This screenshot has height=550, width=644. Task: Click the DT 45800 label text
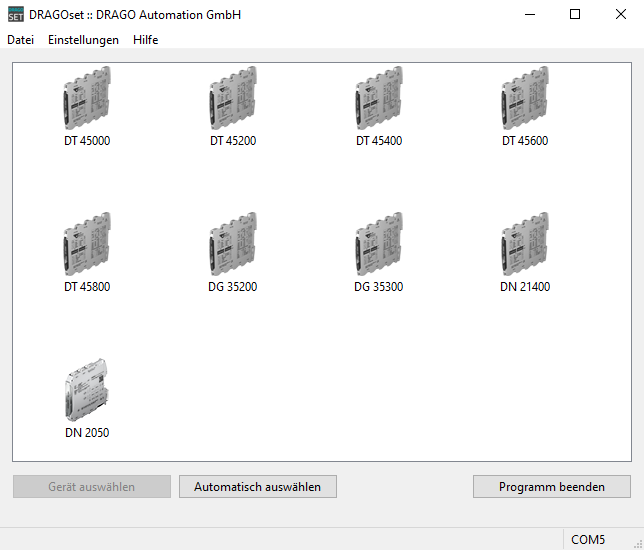coord(87,287)
